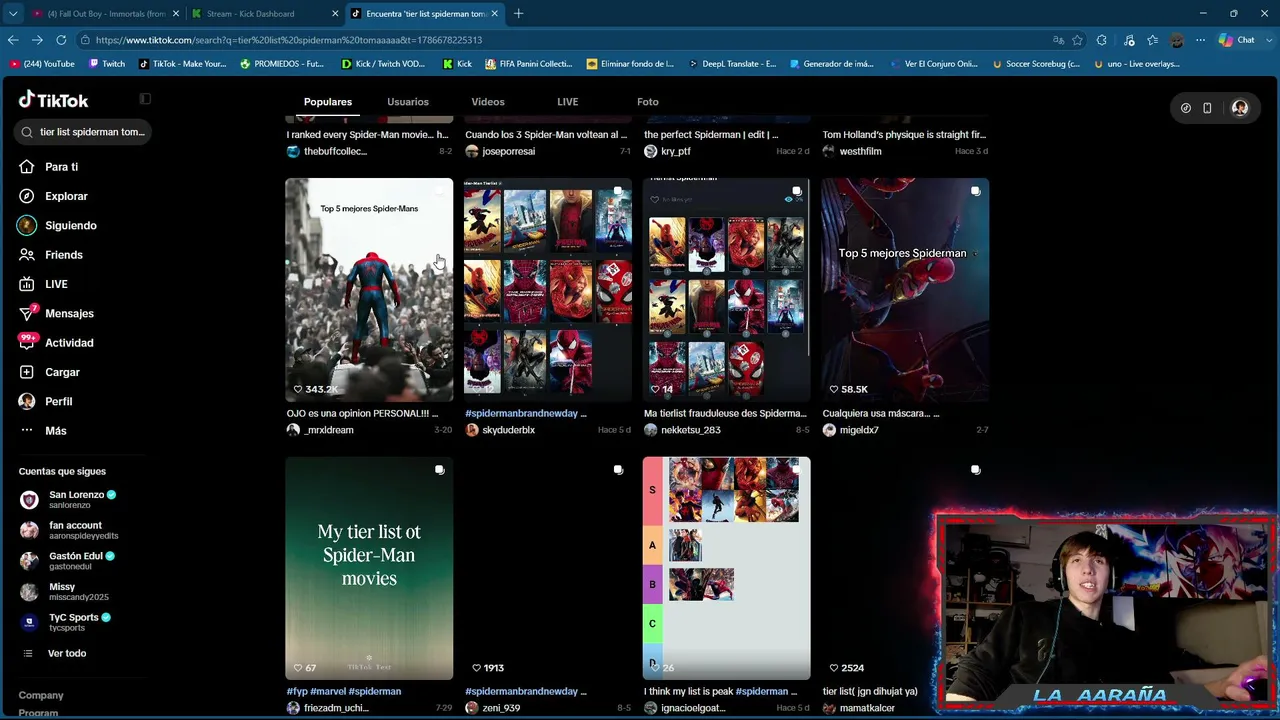Image resolution: width=1280 pixels, height=720 pixels.
Task: Click the TikTok coins icon in top-right pill
Action: click(x=1186, y=108)
